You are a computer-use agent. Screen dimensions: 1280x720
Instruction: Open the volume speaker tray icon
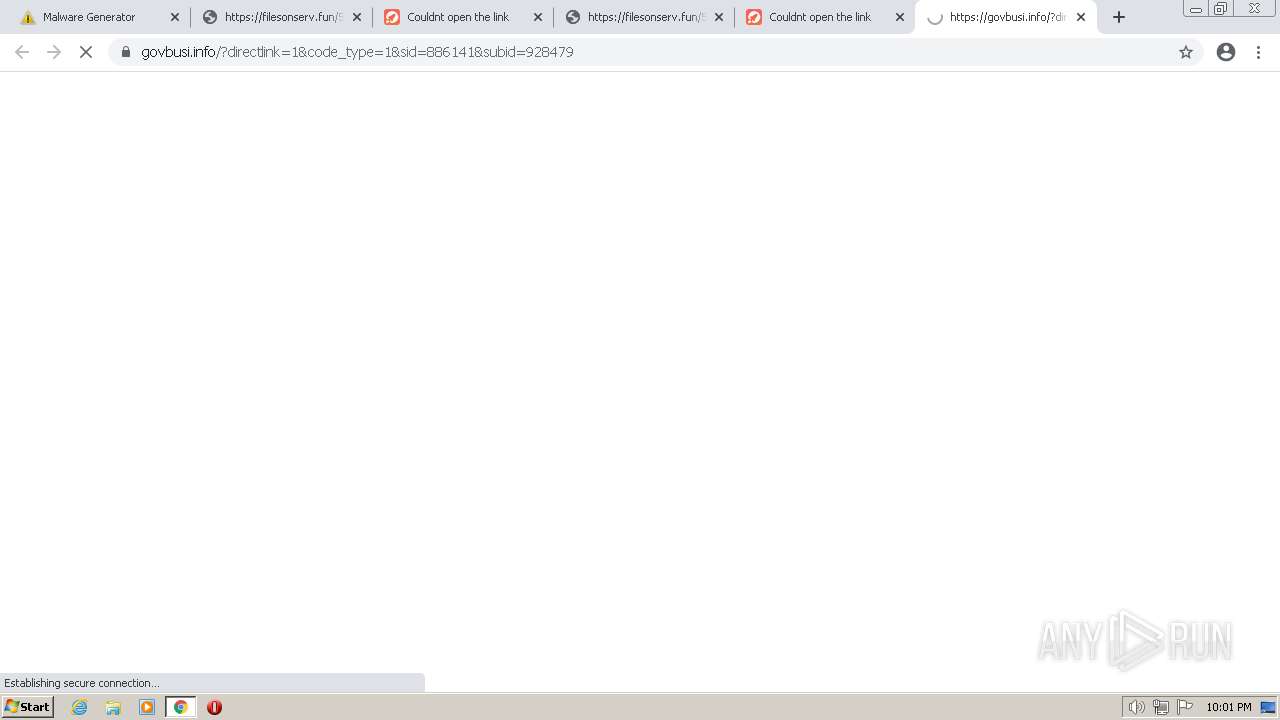(1136, 707)
